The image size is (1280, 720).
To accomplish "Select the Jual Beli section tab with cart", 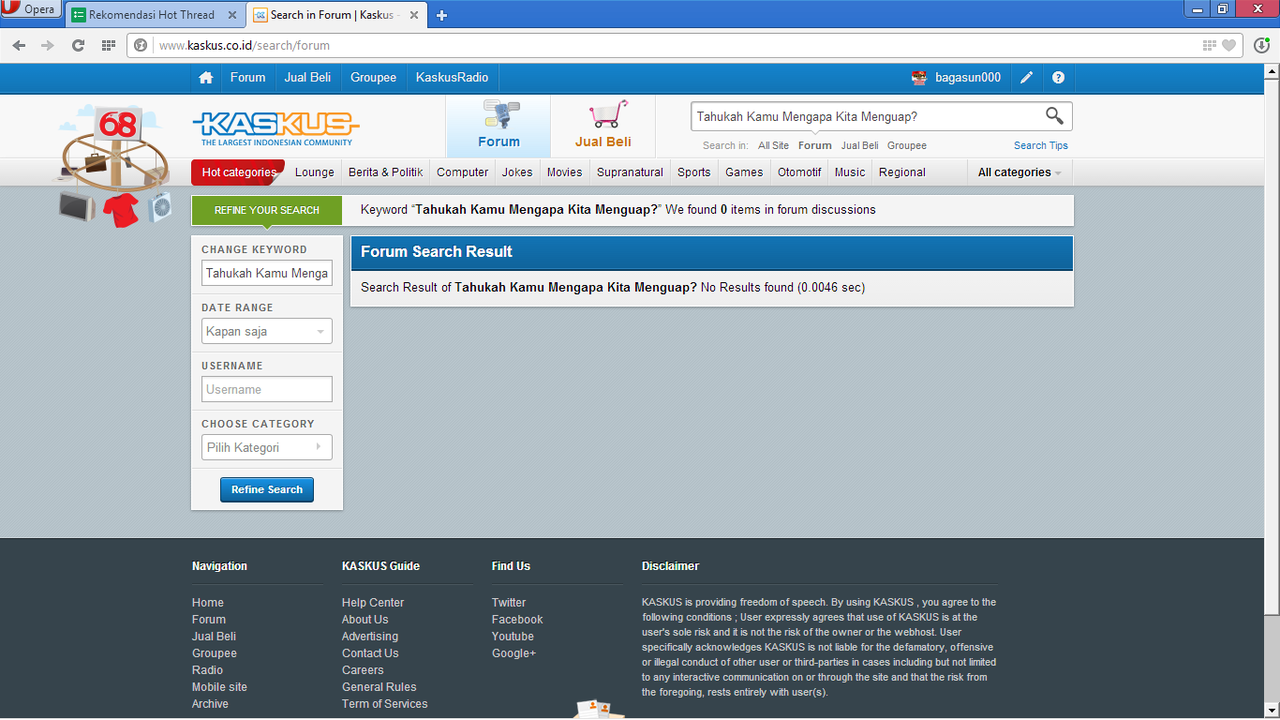I will tap(603, 126).
